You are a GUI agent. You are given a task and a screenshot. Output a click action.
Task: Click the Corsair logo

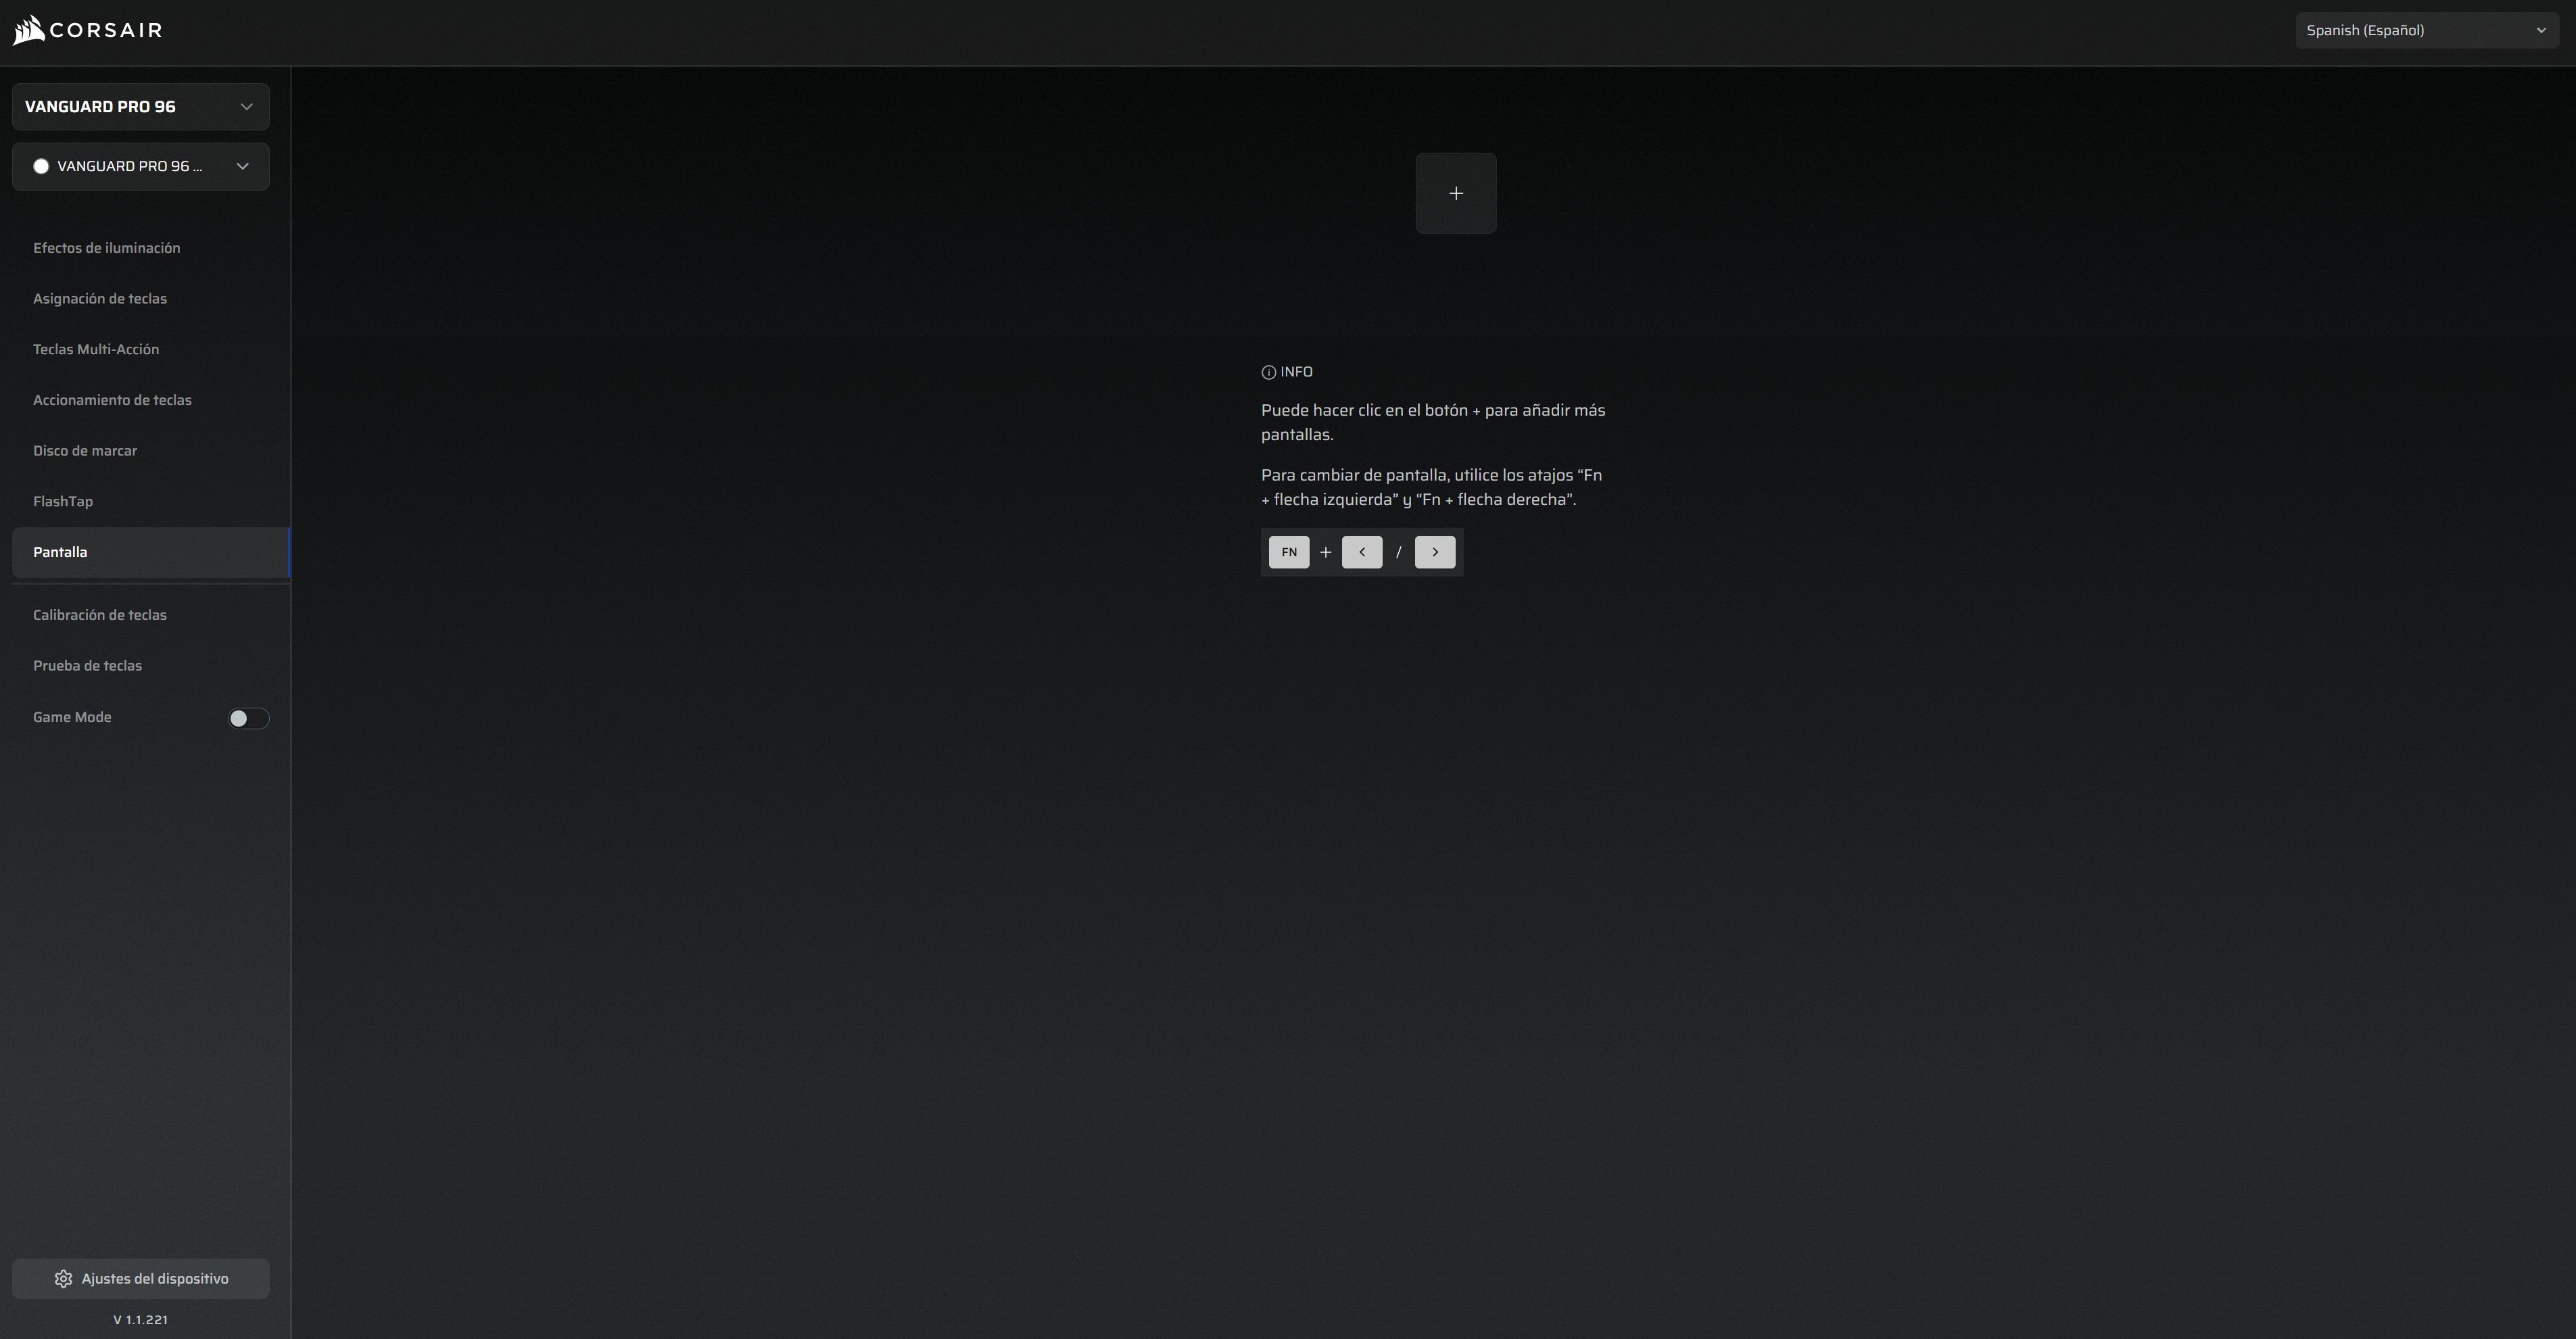(x=87, y=30)
